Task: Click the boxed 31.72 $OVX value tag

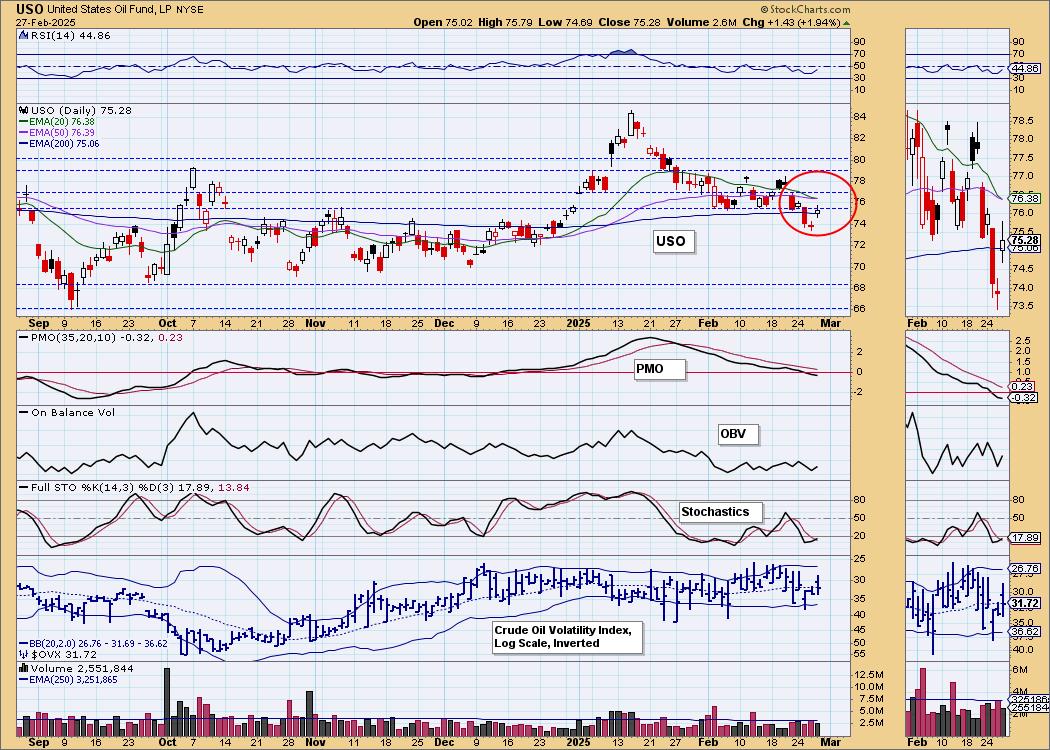Action: tap(1025, 604)
